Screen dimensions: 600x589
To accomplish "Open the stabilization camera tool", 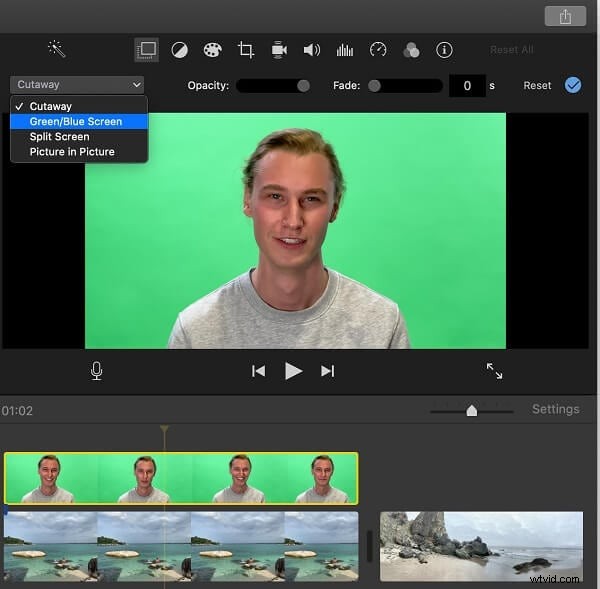I will [x=279, y=50].
